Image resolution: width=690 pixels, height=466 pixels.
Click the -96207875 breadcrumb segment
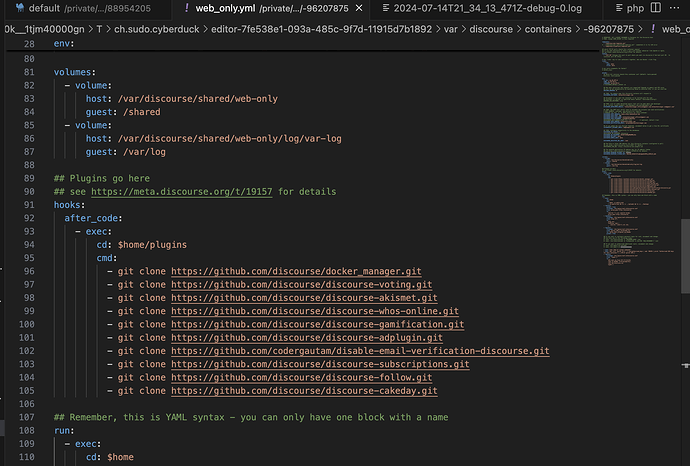609,29
